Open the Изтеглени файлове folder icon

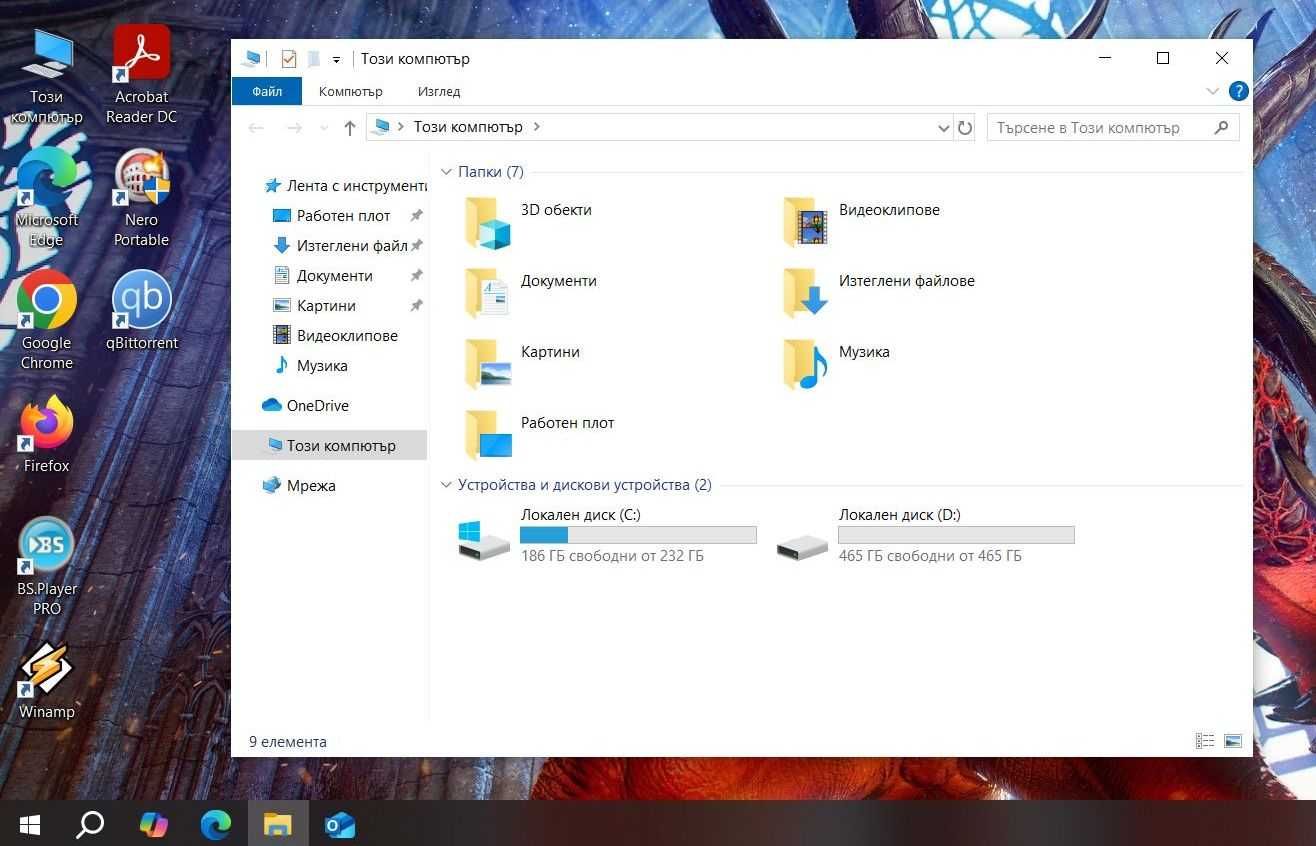coord(805,293)
